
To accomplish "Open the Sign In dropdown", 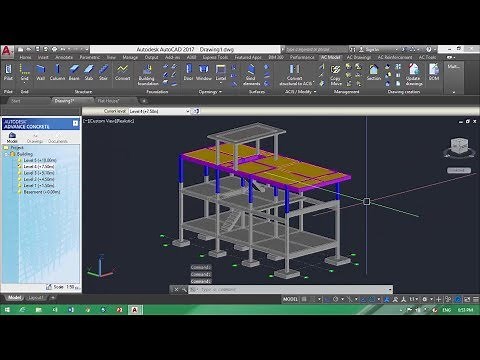I will click(x=397, y=49).
